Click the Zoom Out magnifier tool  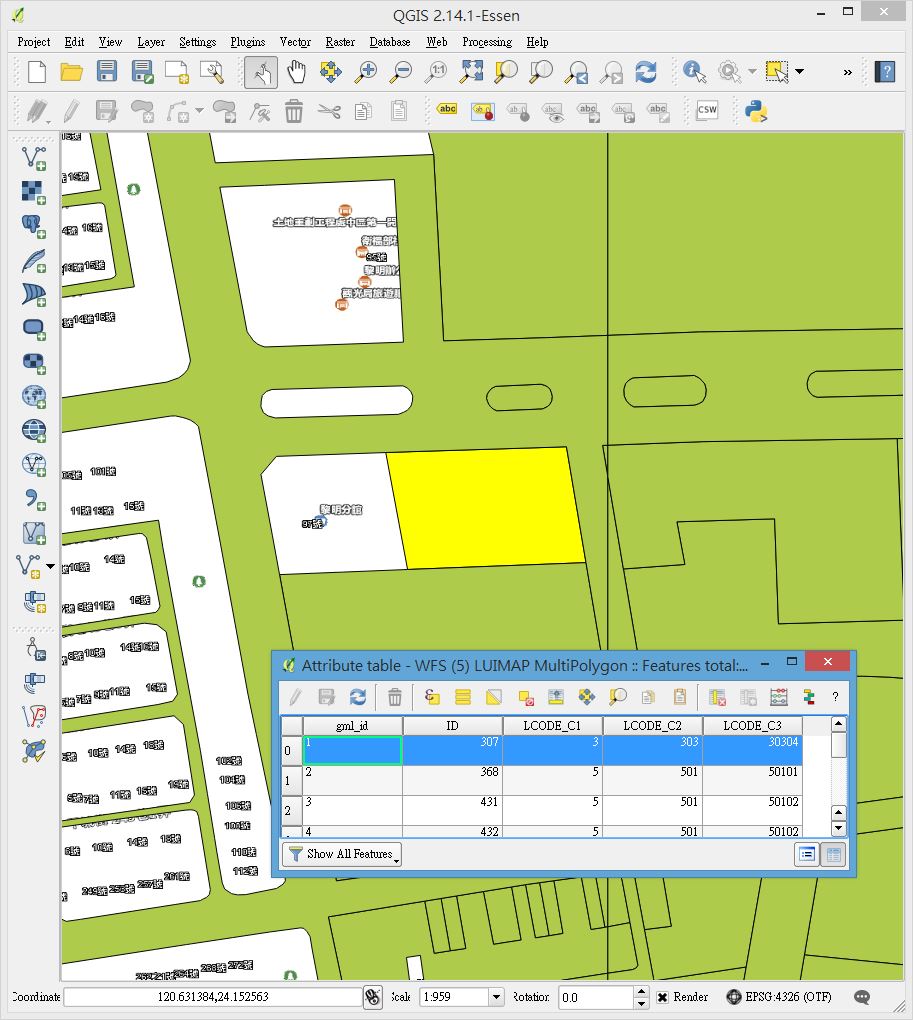(401, 72)
